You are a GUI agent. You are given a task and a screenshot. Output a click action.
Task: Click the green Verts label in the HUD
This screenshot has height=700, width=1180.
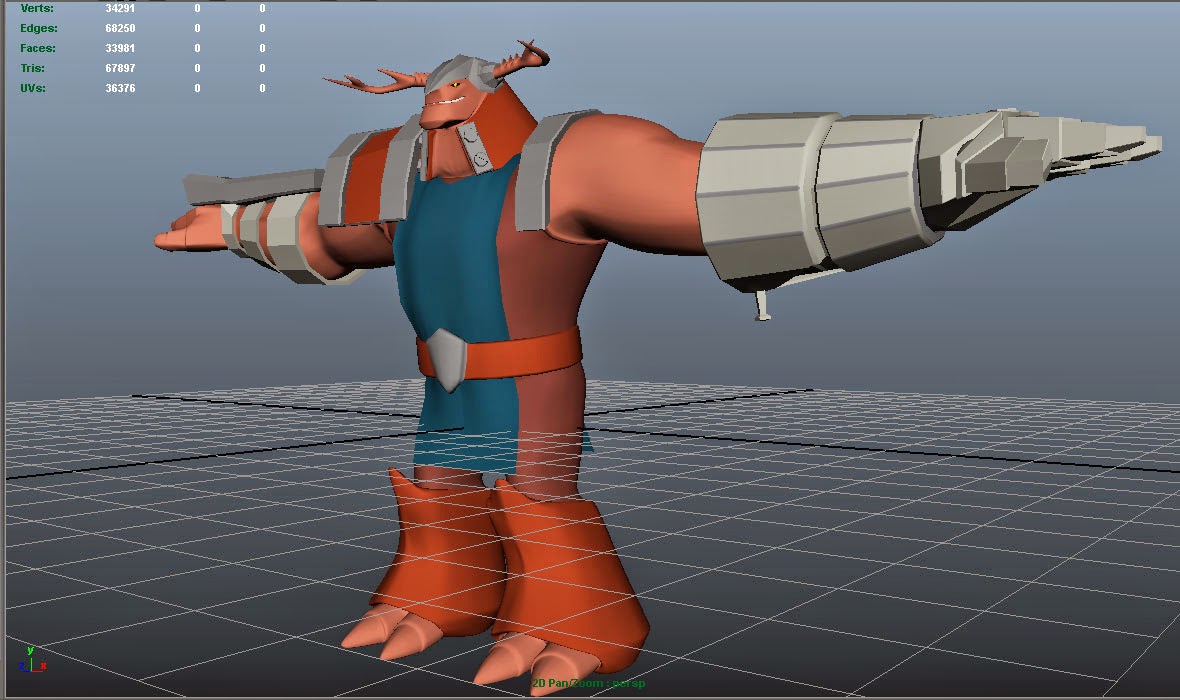coord(38,8)
